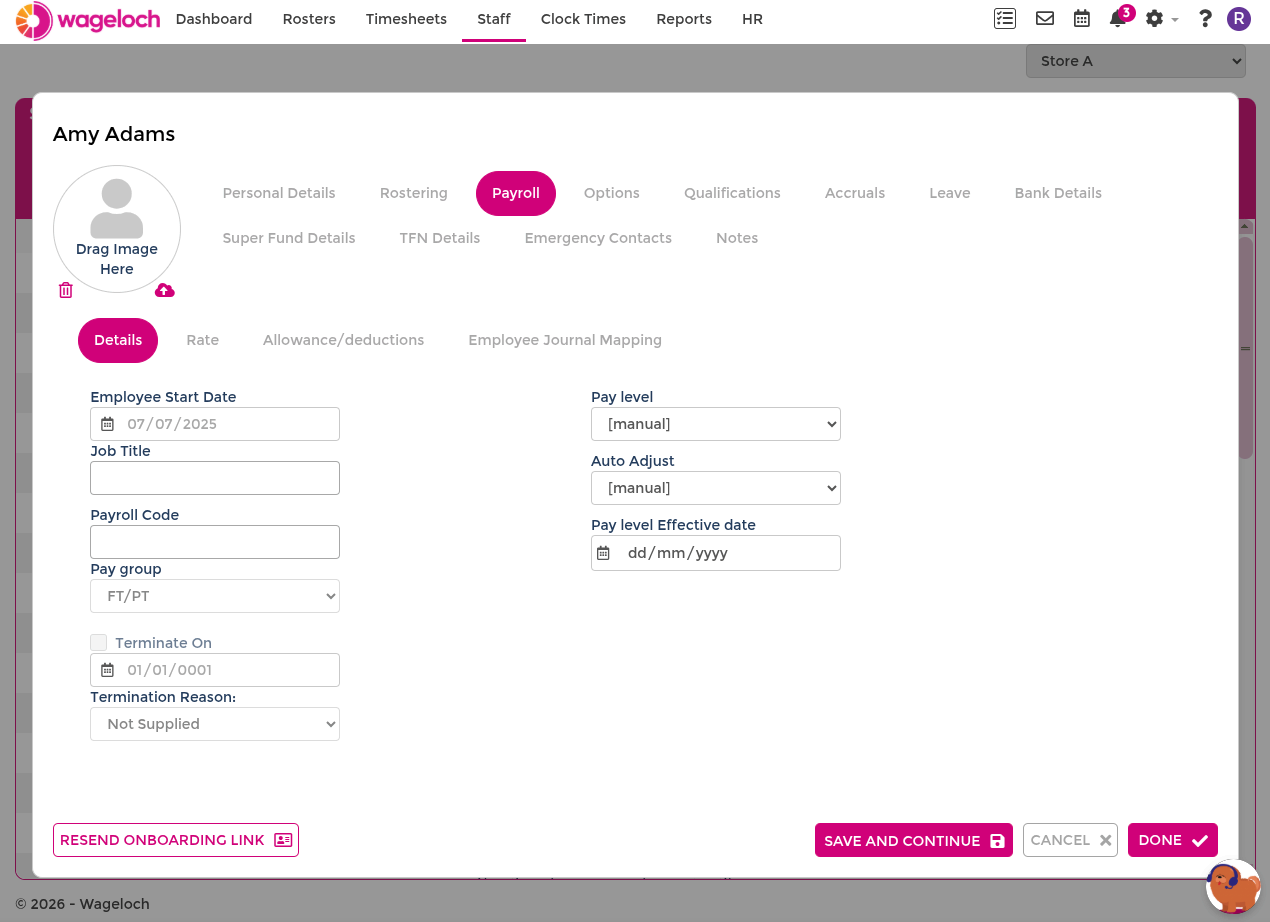Image resolution: width=1270 pixels, height=922 pixels.
Task: Click the Employee Start Date field
Action: click(215, 424)
